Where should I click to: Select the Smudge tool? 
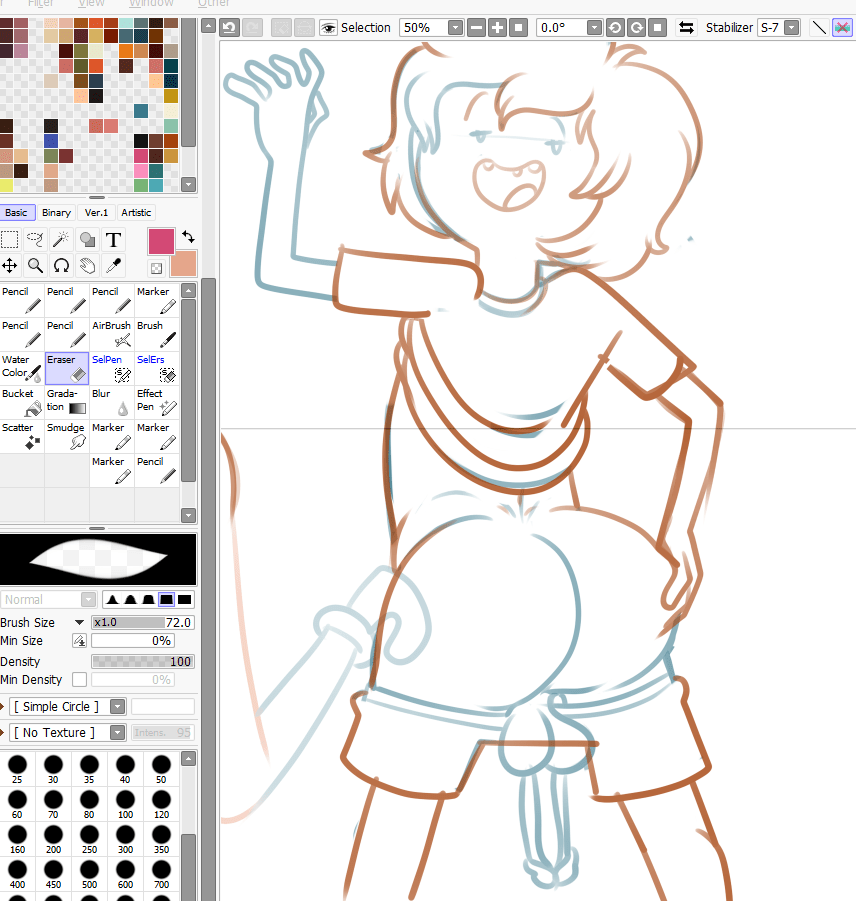65,434
